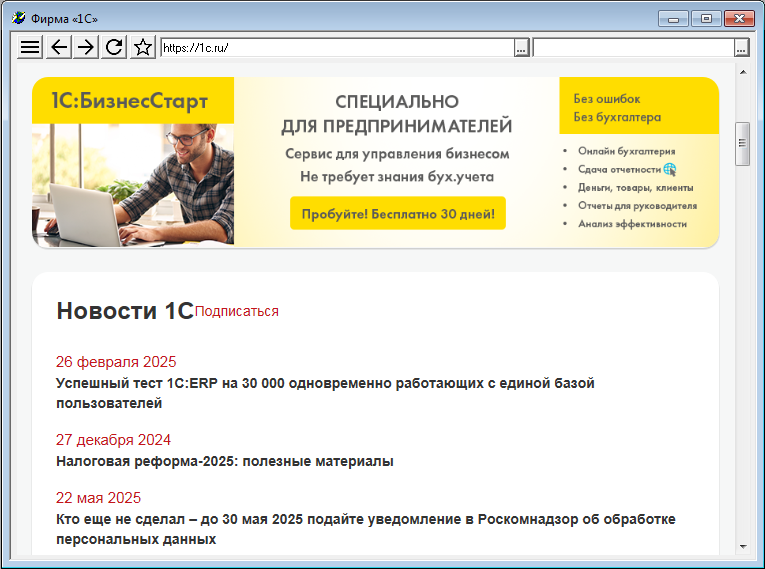This screenshot has width=765, height=569.
Task: Click the '1С:БизнесСтарт' banner logo
Action: (130, 101)
